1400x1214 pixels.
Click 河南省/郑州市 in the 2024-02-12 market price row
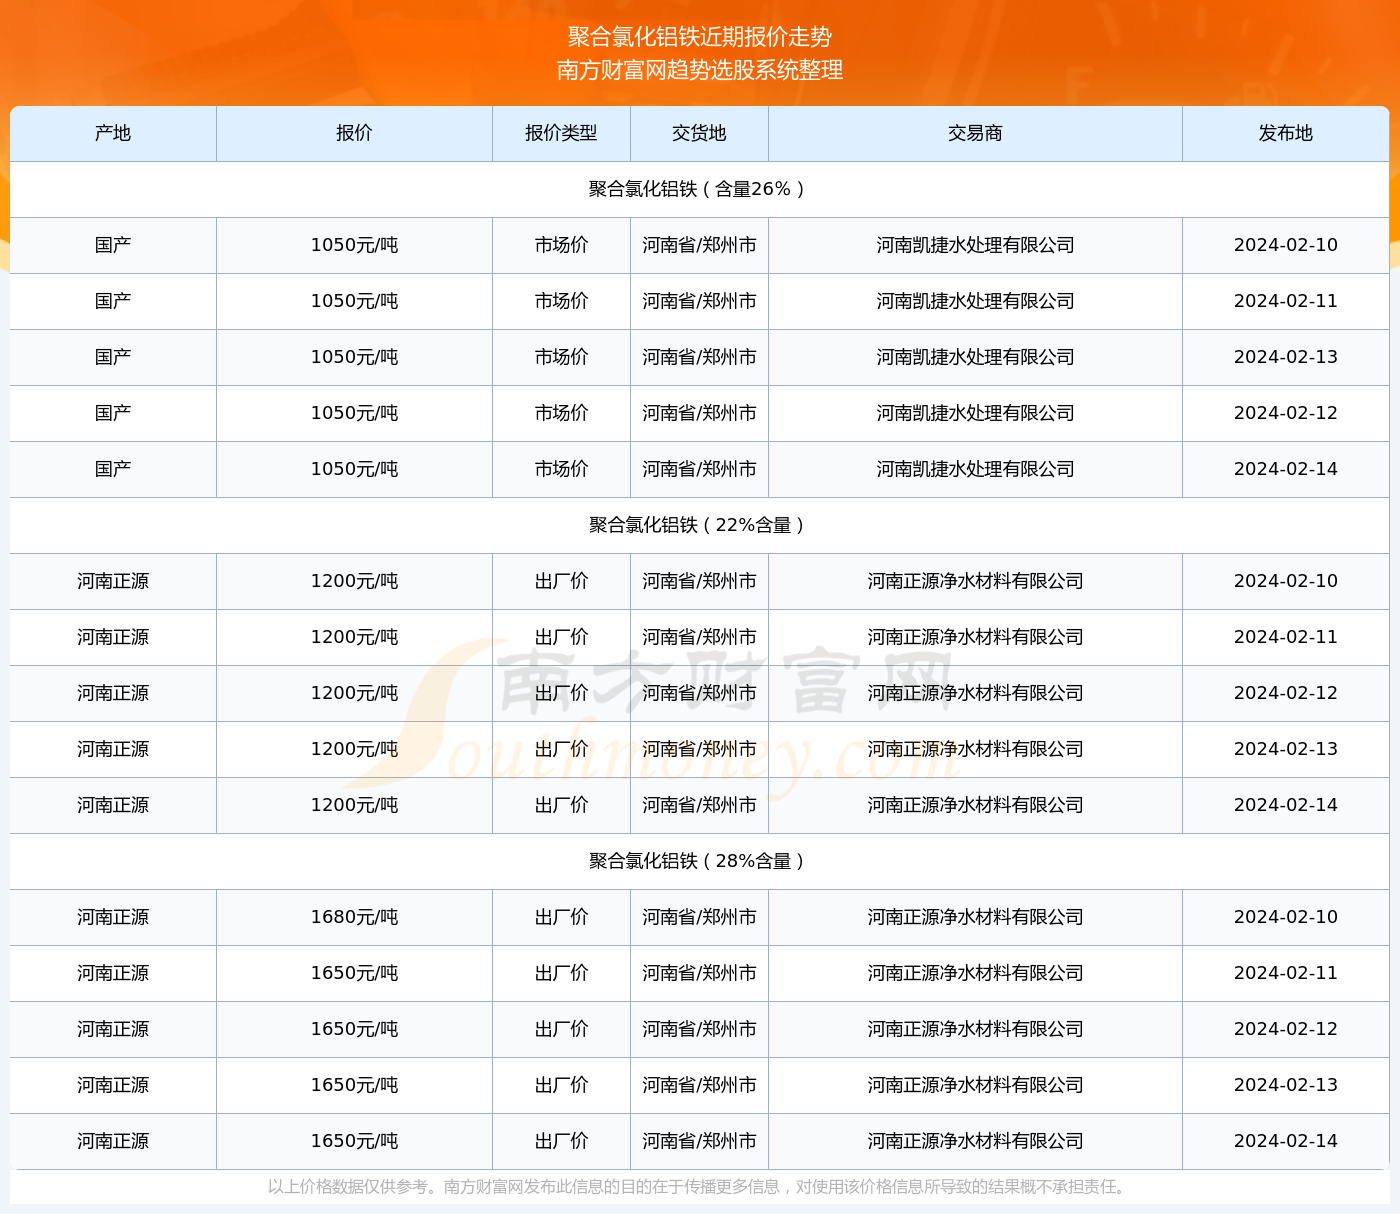[x=699, y=413]
